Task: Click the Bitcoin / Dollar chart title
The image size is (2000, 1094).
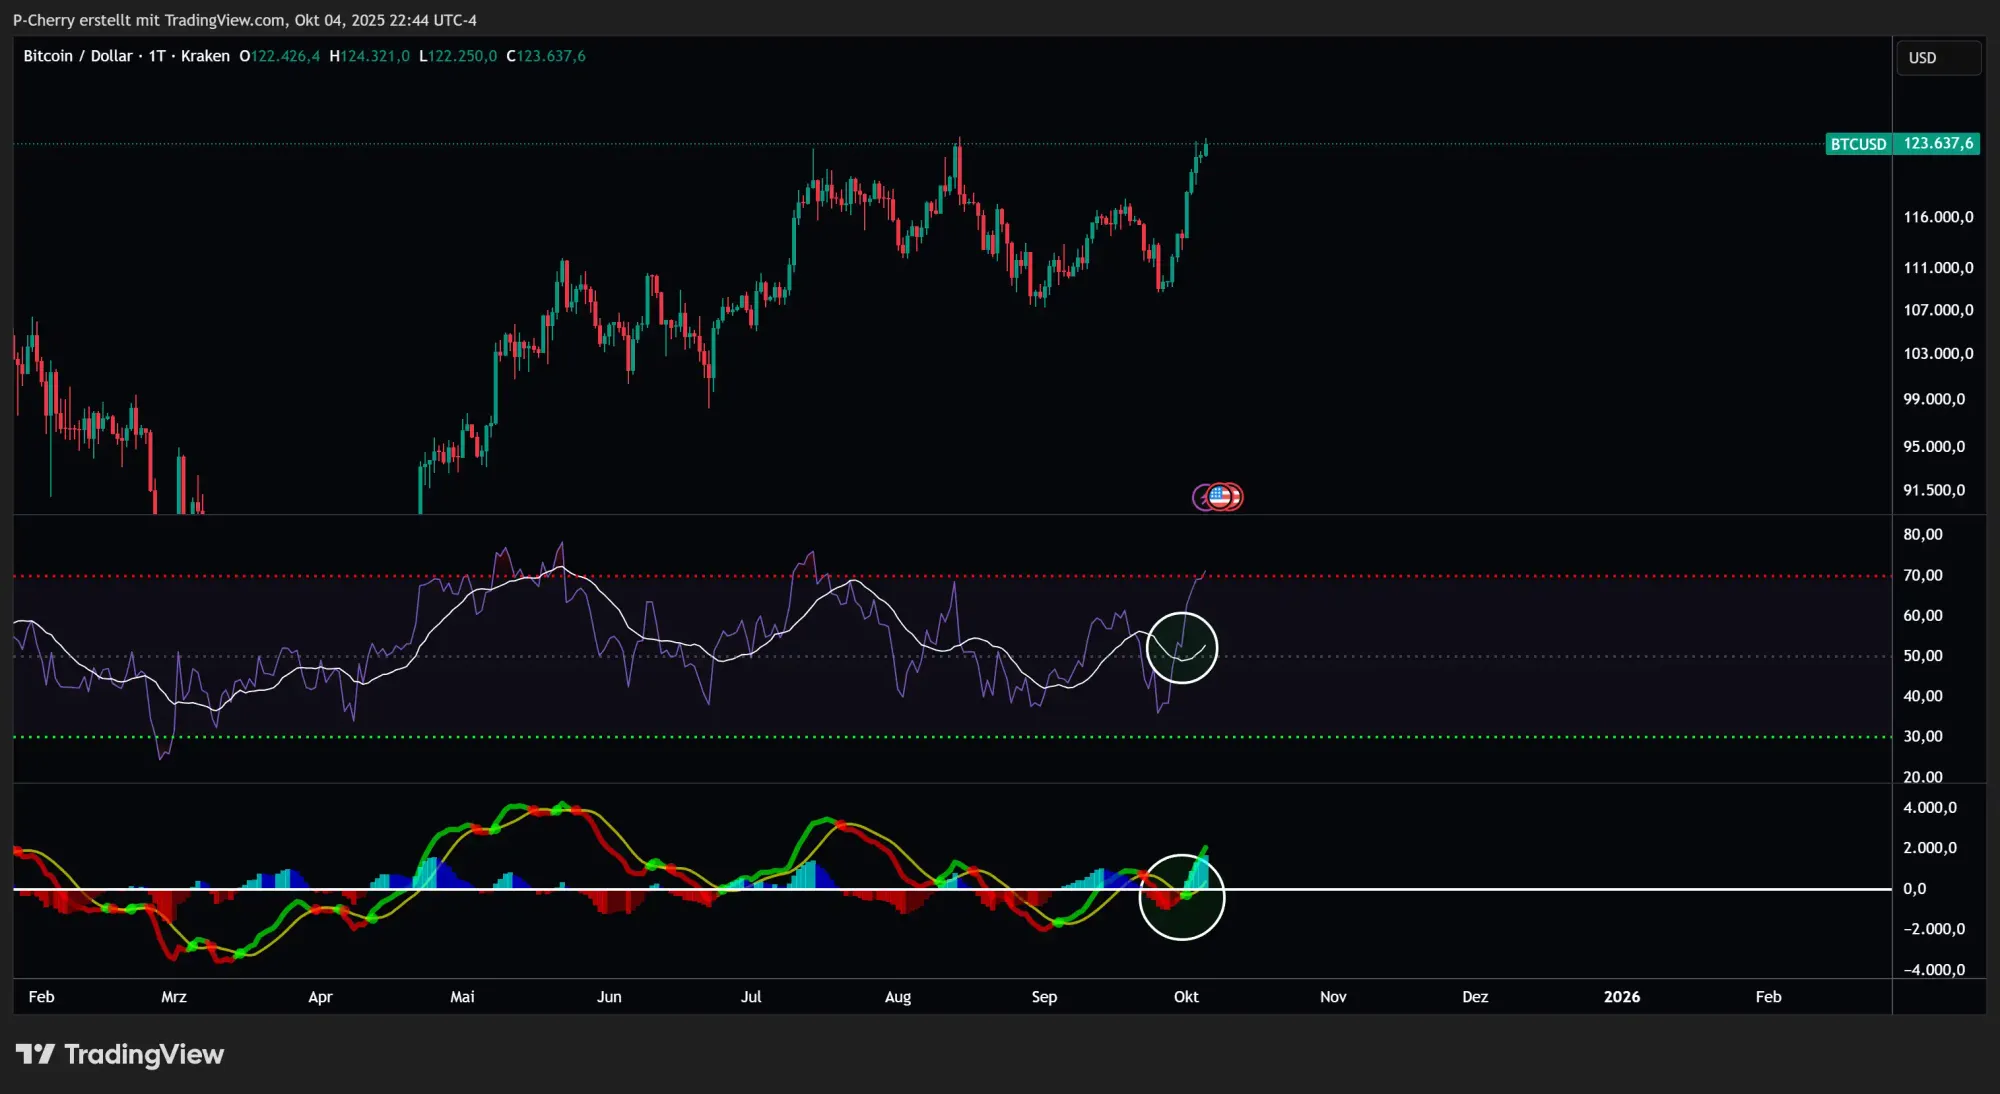Action: tap(78, 56)
